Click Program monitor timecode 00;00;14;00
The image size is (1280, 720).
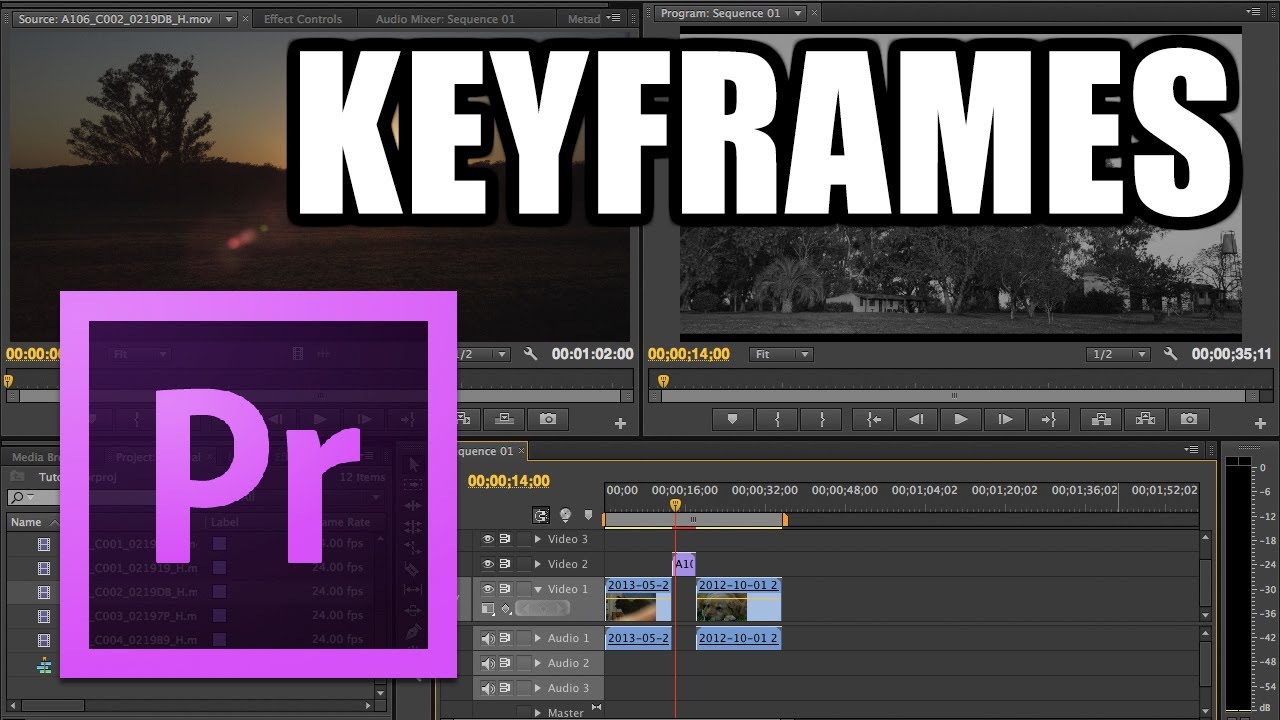pos(689,354)
